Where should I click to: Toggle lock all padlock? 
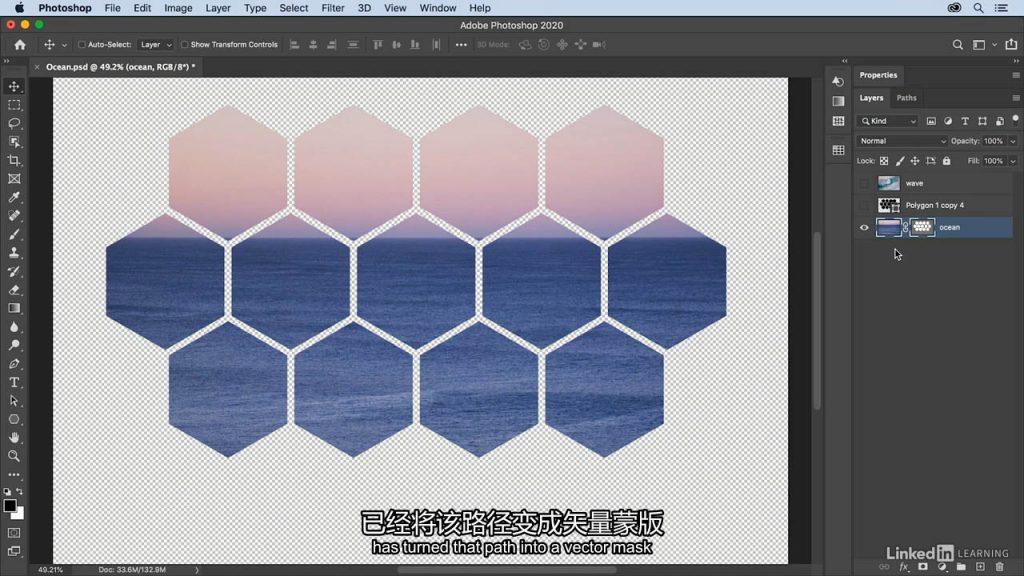pyautogui.click(x=946, y=161)
